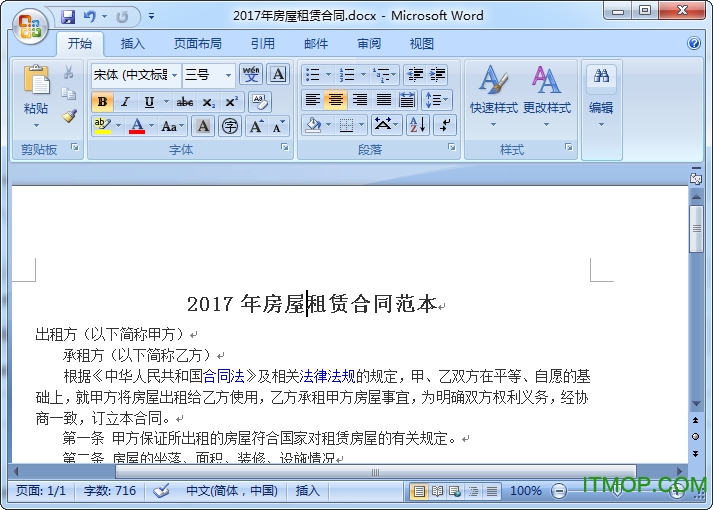This screenshot has width=713, height=510.
Task: Apply distributed alignment
Action: tap(407, 100)
